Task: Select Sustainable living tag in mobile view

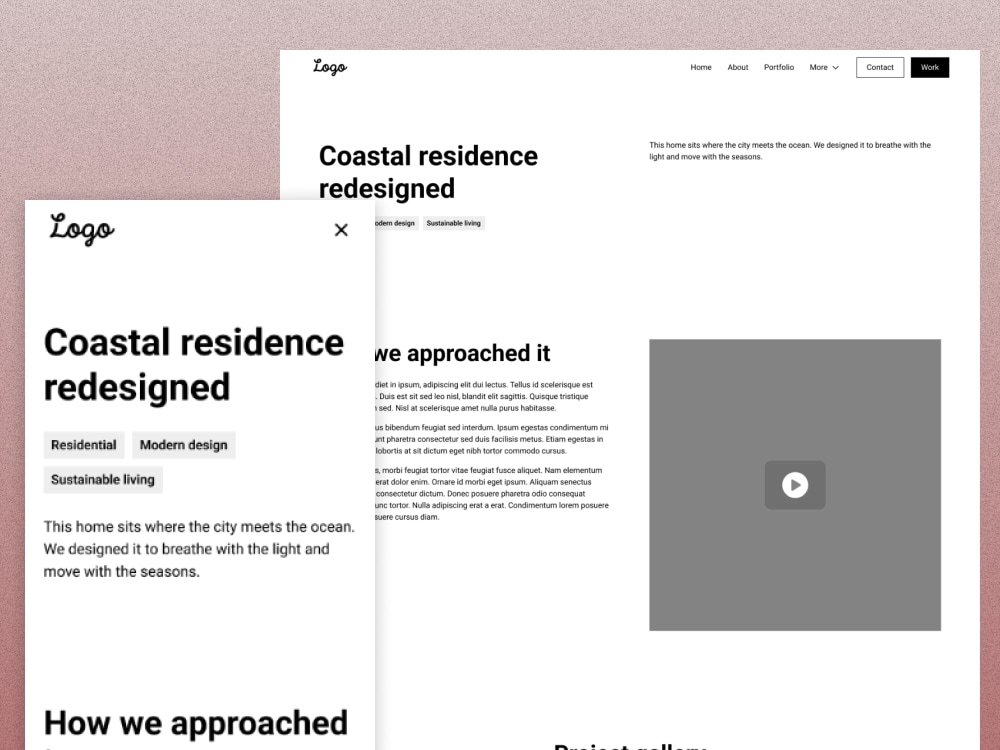Action: pyautogui.click(x=103, y=479)
